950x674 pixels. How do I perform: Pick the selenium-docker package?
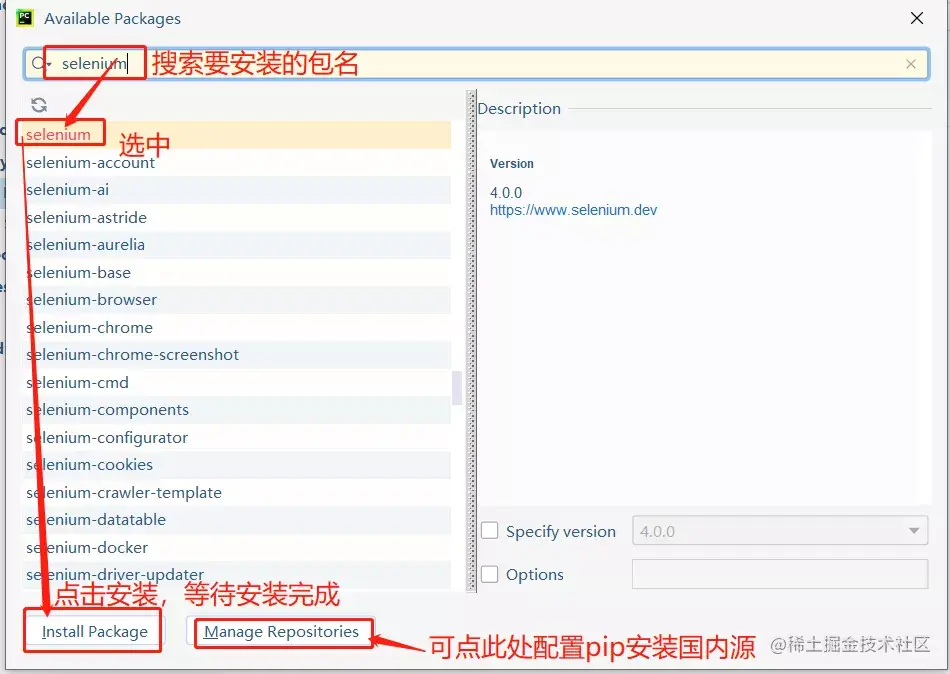(238, 547)
